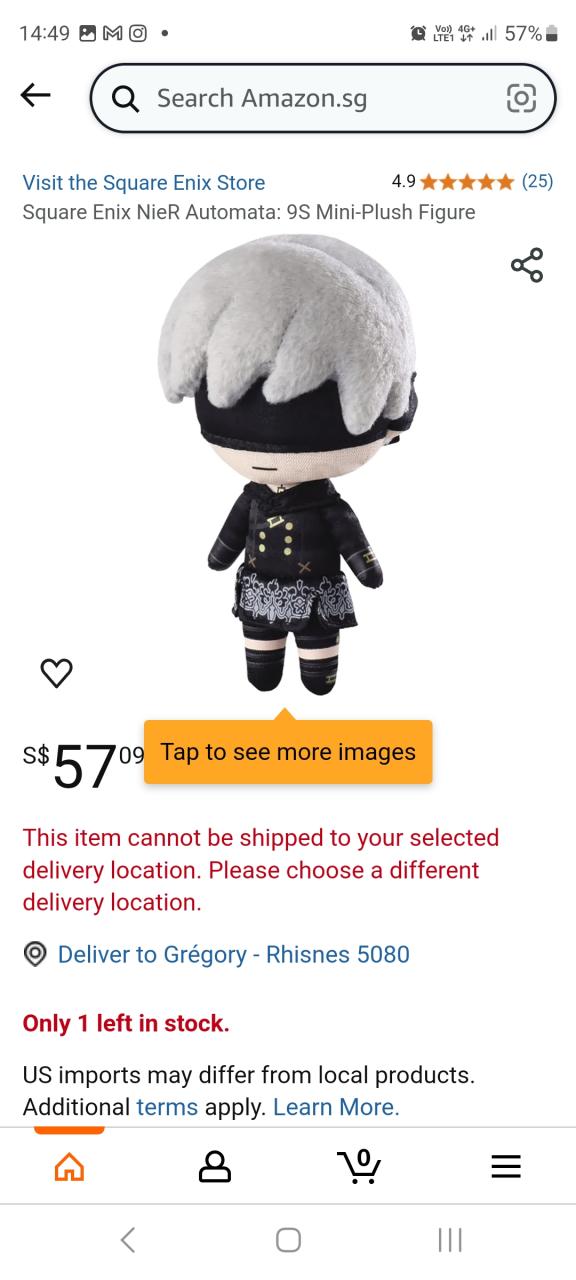This screenshot has height=1280, width=576.
Task: Tap Android system back button
Action: (x=128, y=1240)
